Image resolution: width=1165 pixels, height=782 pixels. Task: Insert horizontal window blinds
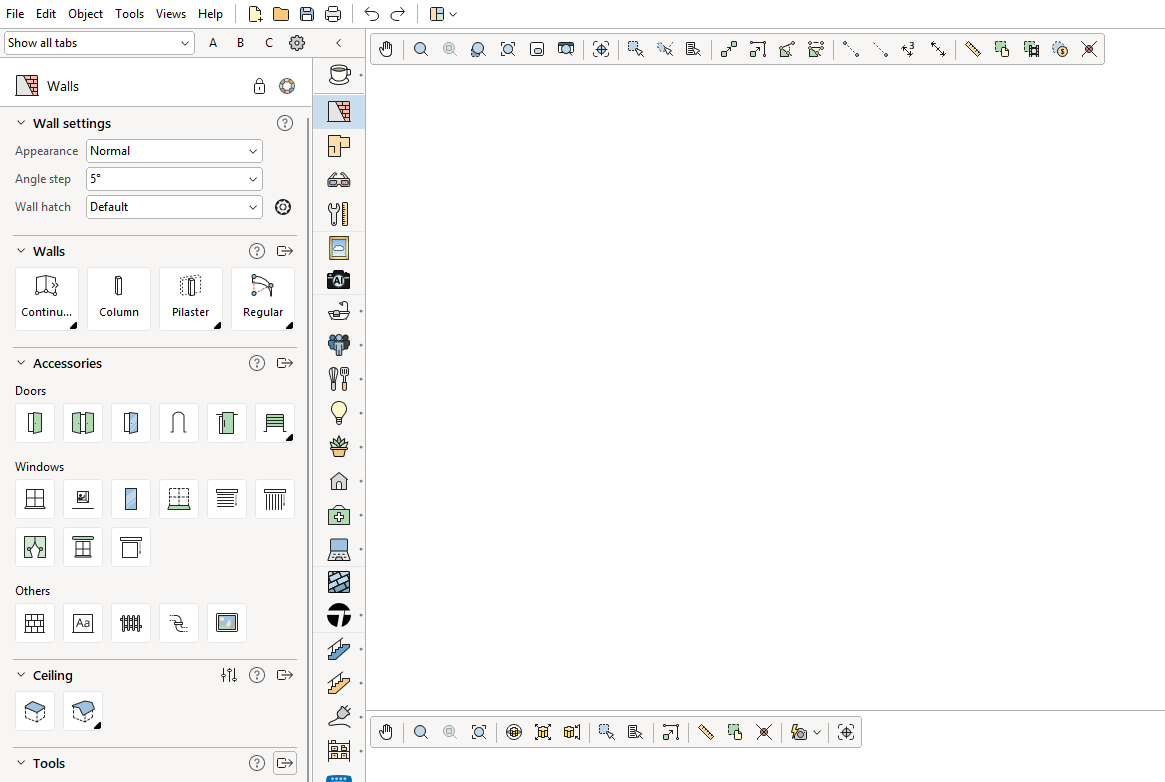[227, 498]
